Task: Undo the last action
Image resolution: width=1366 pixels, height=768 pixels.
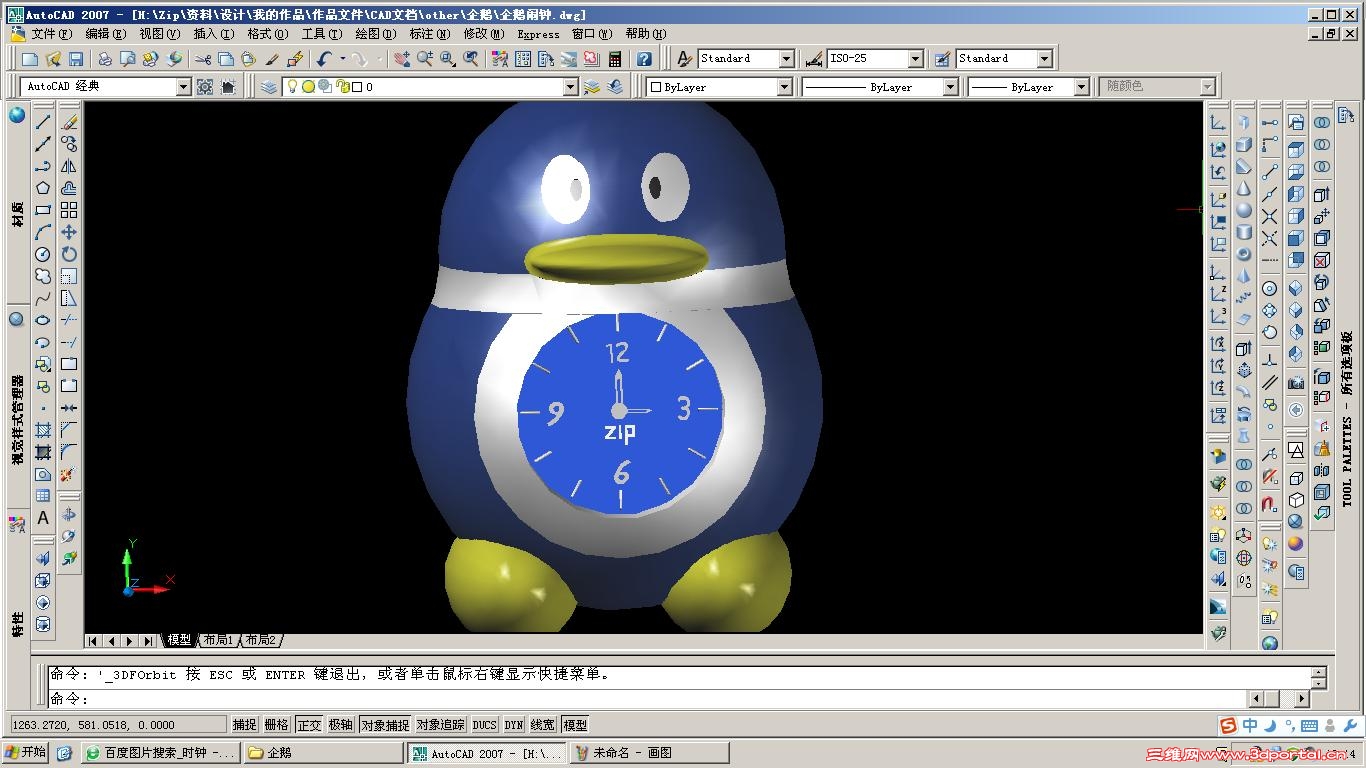Action: coord(324,59)
